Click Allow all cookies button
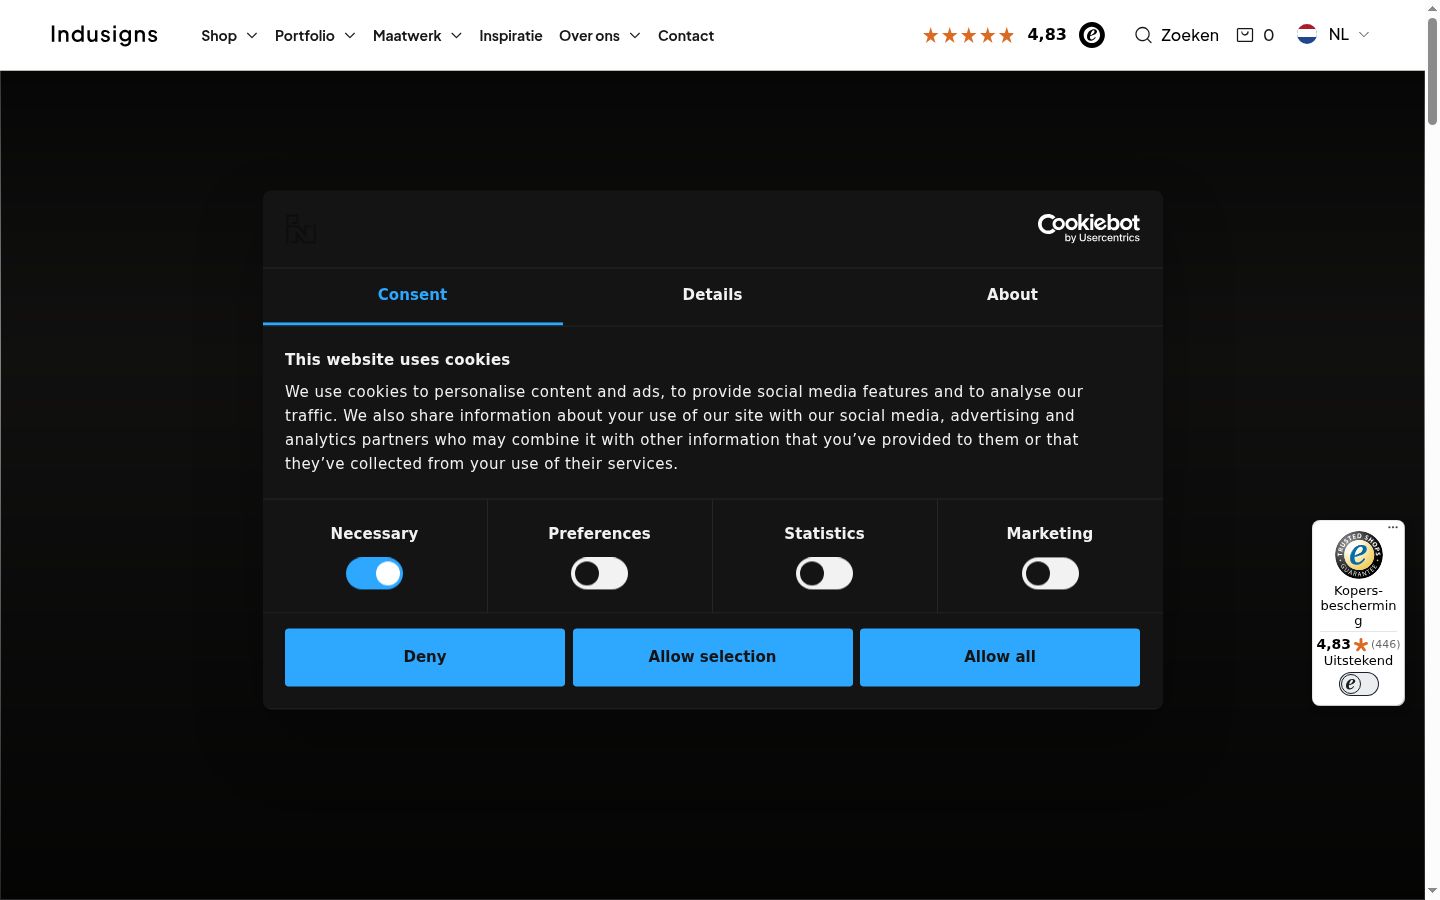 point(1000,657)
